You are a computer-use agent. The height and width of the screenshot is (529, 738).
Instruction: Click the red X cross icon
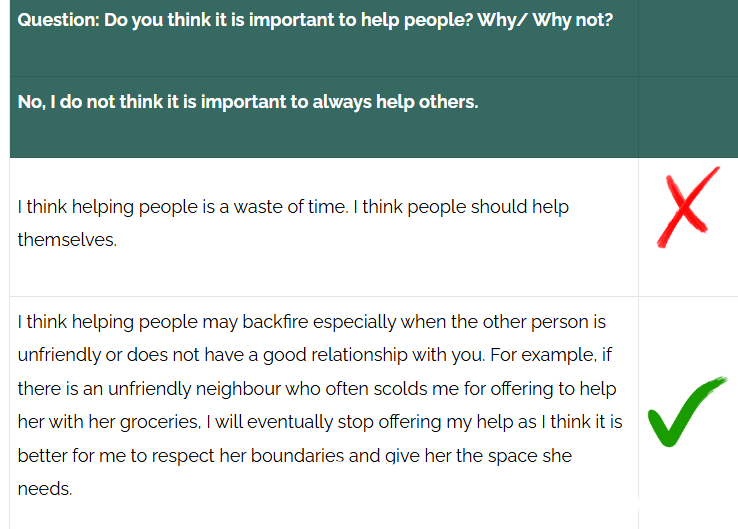click(688, 207)
